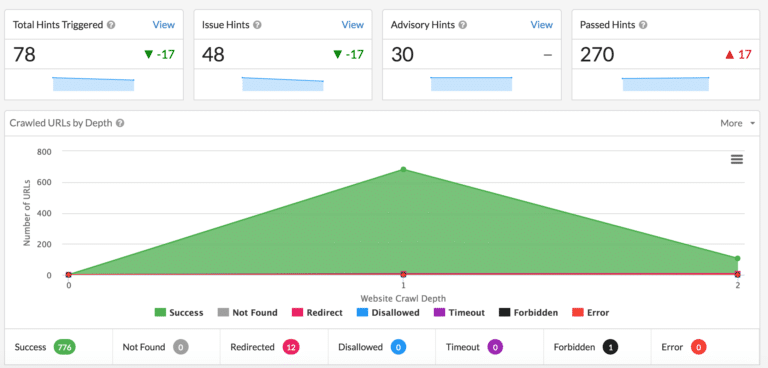Screen dimensions: 768x368
Task: Click green down arrow in Total Hints card
Action: pos(149,54)
